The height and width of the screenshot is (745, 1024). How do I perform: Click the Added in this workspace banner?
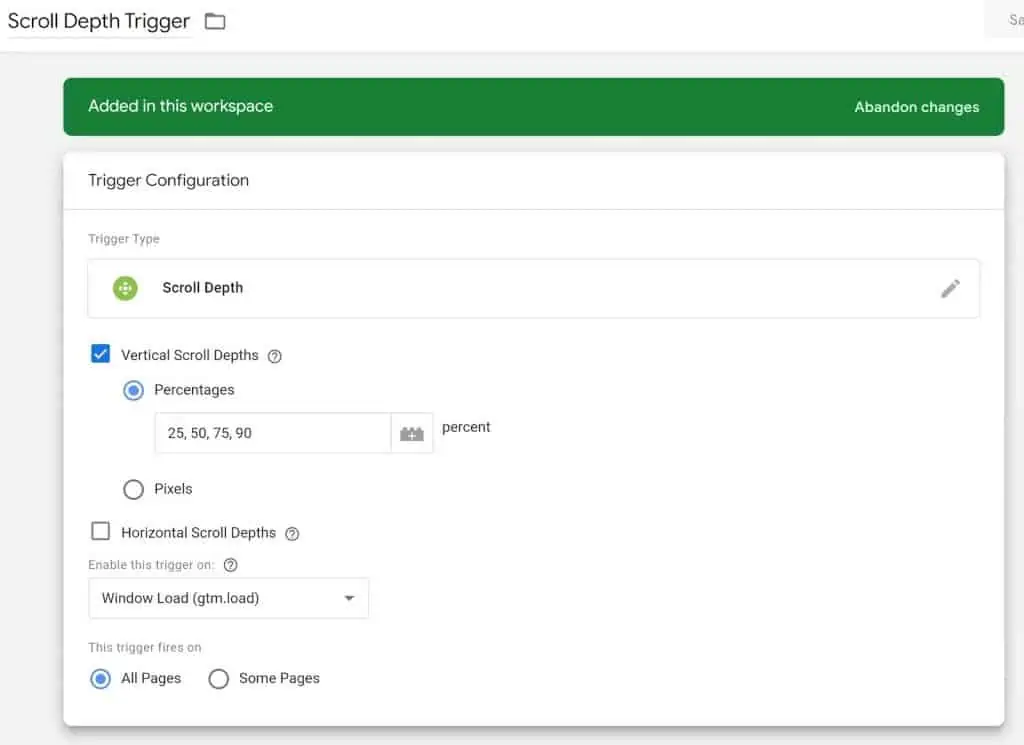point(180,105)
